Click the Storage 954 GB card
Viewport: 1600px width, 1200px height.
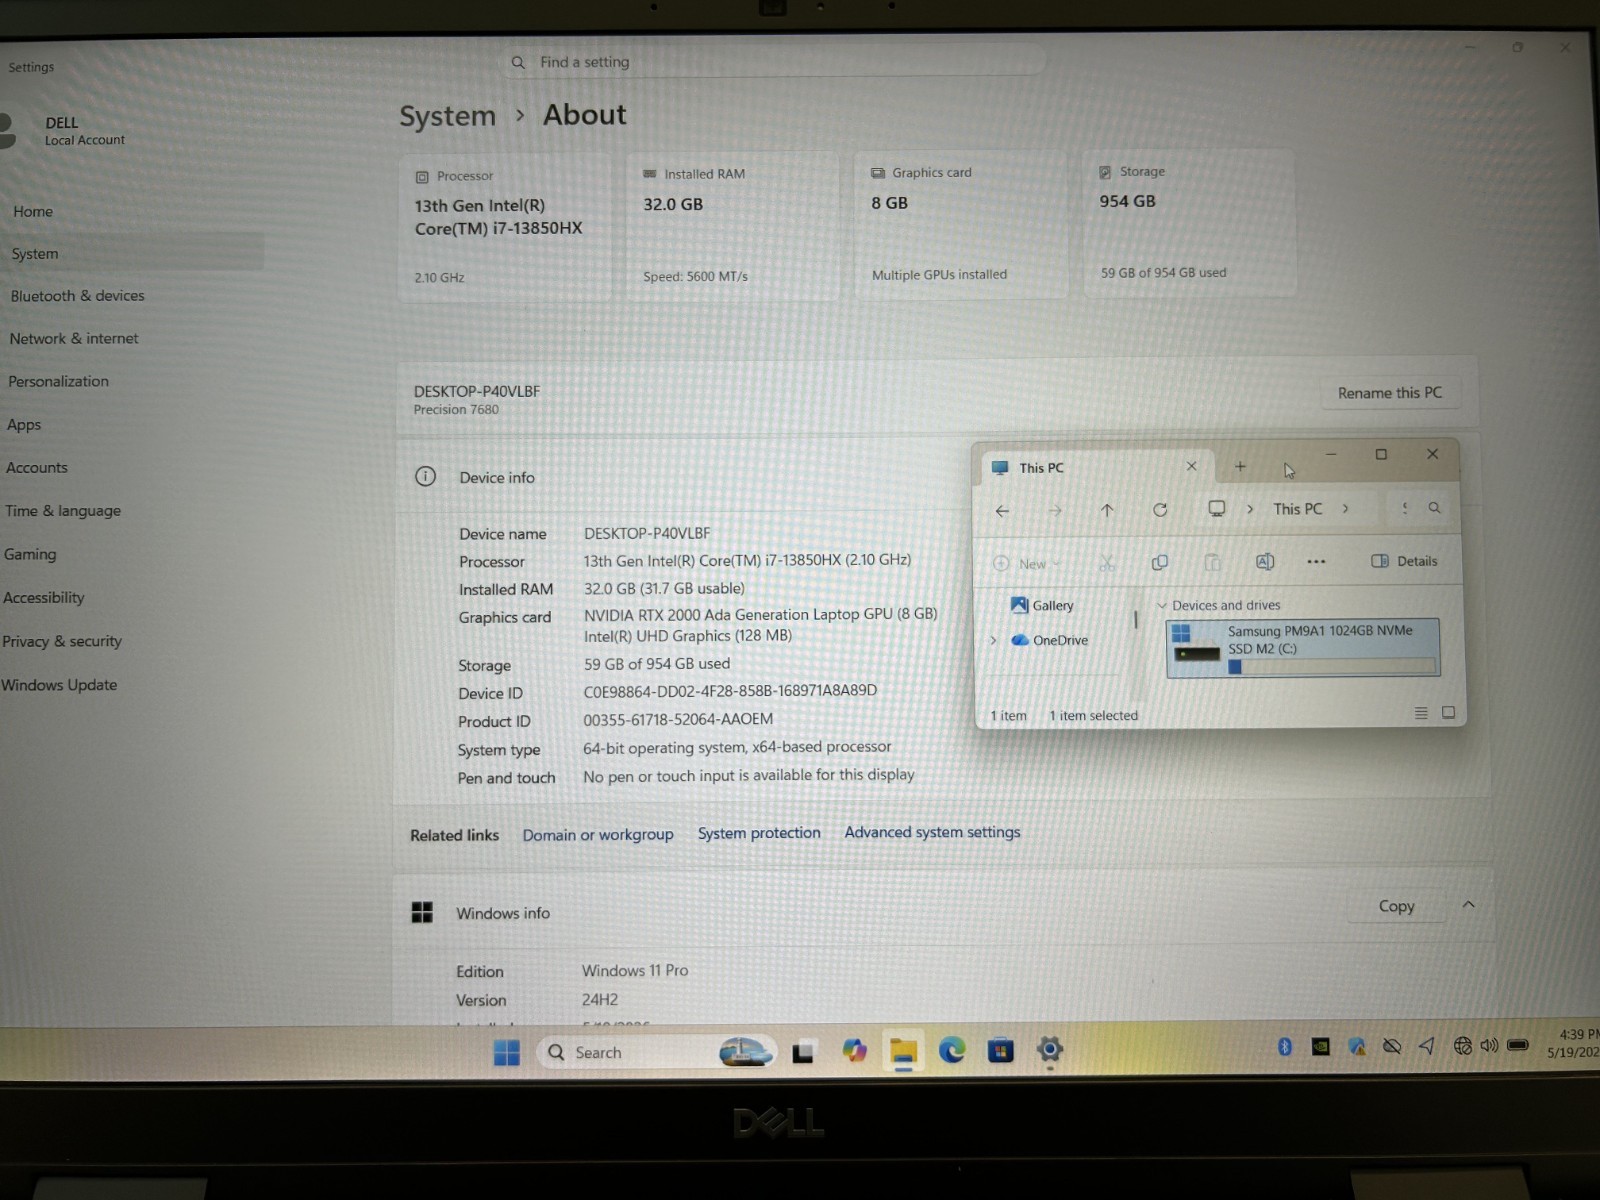click(x=1190, y=223)
